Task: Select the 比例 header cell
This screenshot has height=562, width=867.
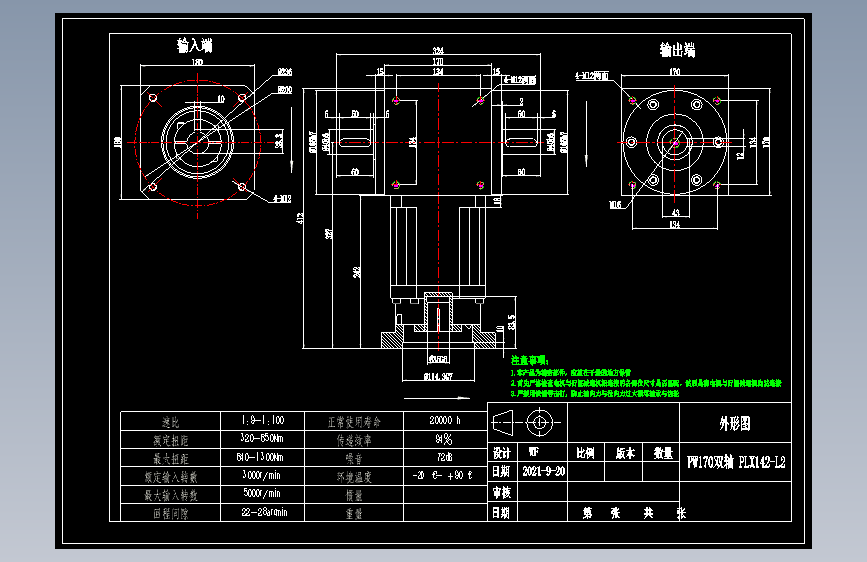Action: pyautogui.click(x=585, y=453)
